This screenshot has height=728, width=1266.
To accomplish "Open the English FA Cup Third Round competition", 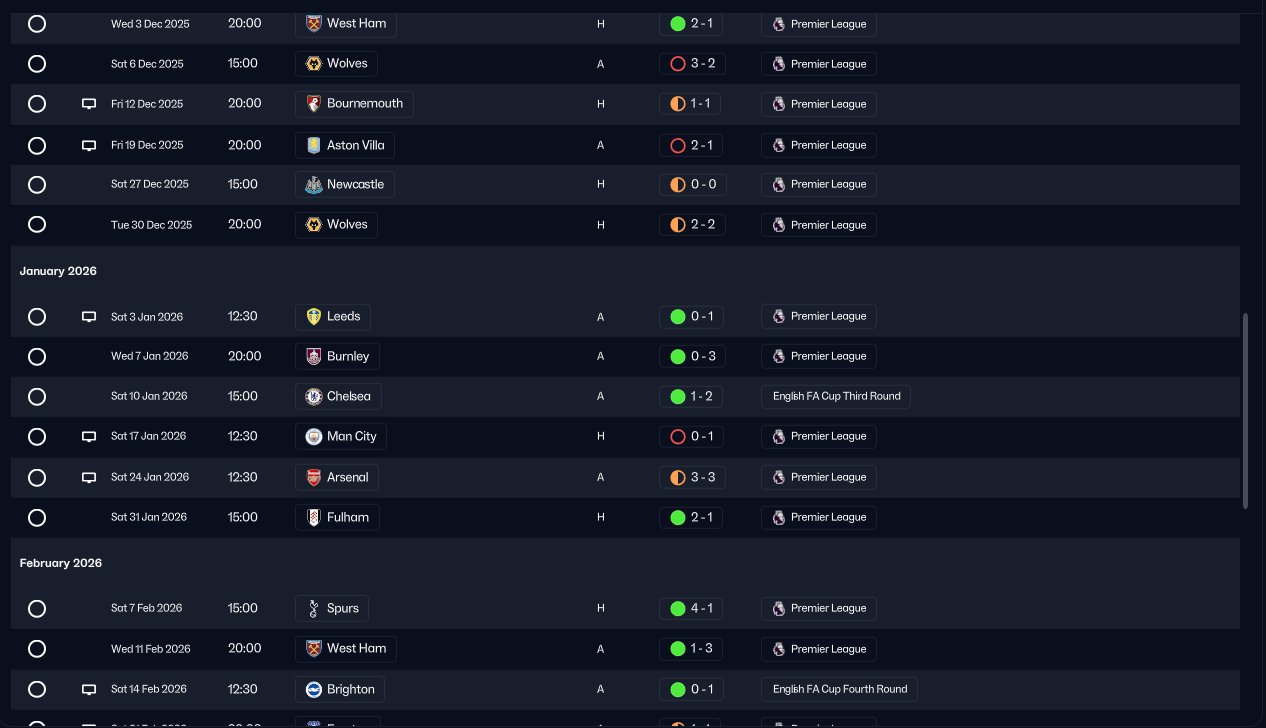I will (x=836, y=397).
